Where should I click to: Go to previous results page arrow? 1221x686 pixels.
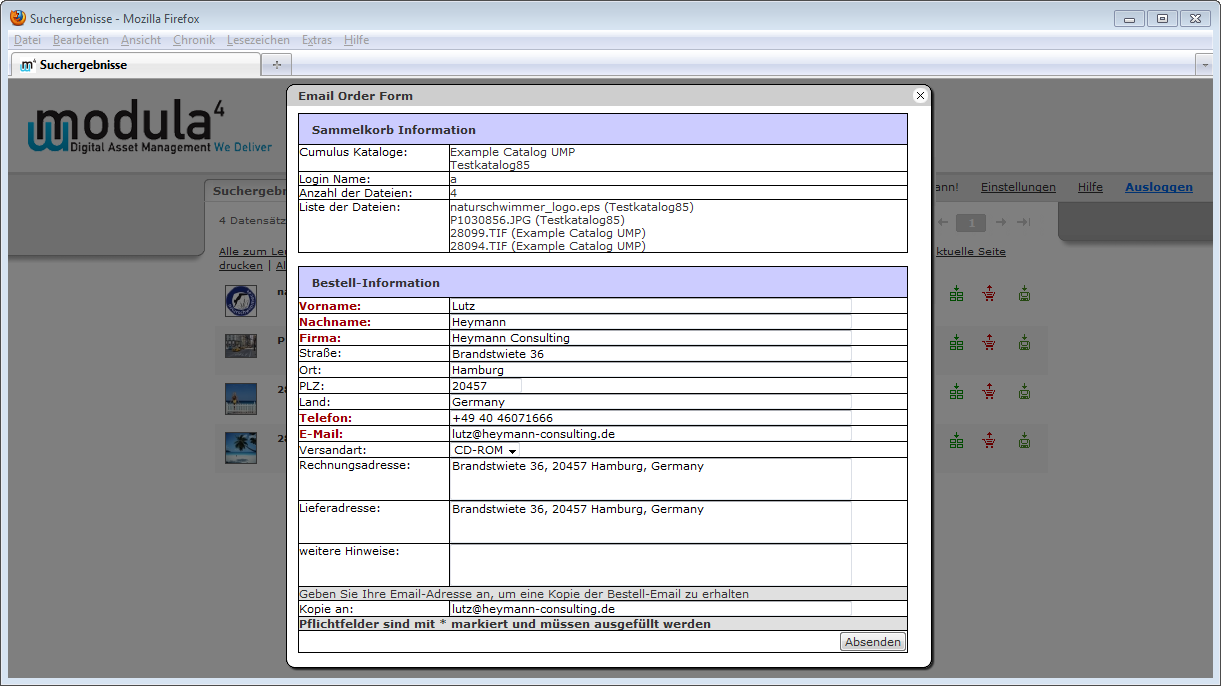point(942,222)
